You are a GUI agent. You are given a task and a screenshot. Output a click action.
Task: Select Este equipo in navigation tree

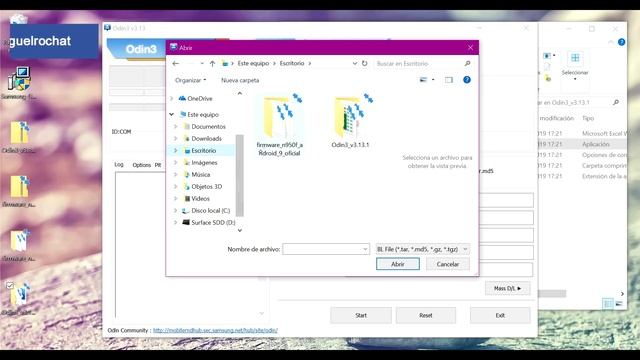[x=203, y=115]
